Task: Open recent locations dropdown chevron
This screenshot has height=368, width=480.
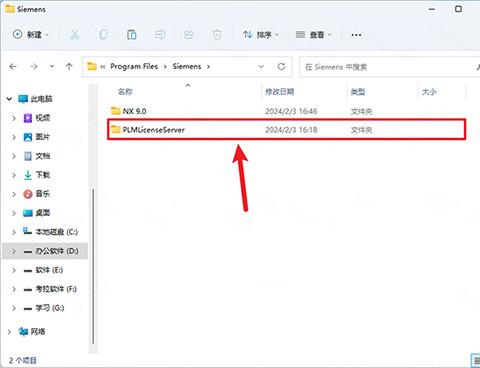Action: click(x=52, y=67)
